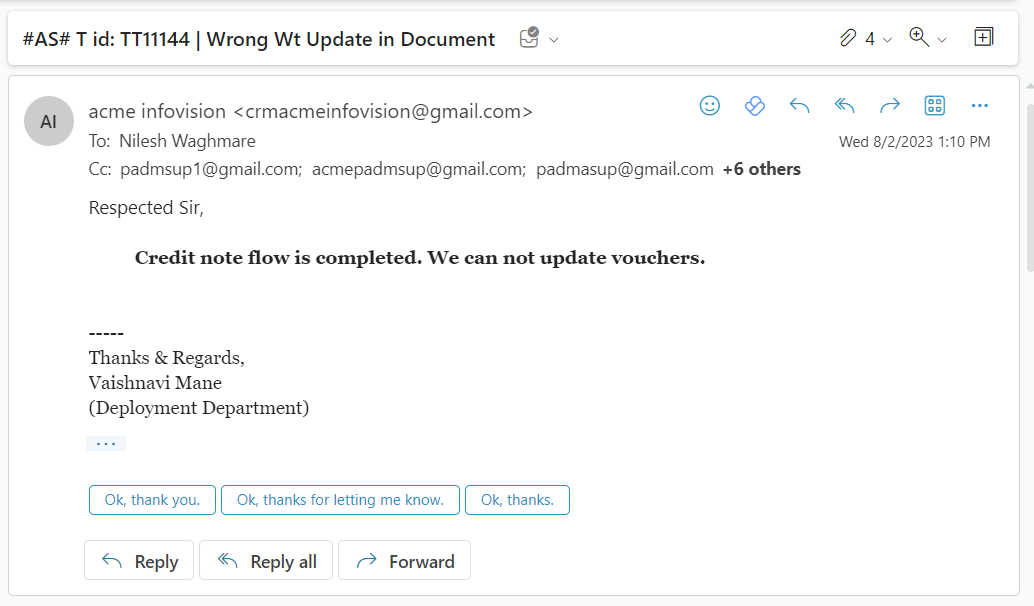Click the forward arrow icon in message header
Viewport: 1034px width, 606px height.
tap(890, 106)
